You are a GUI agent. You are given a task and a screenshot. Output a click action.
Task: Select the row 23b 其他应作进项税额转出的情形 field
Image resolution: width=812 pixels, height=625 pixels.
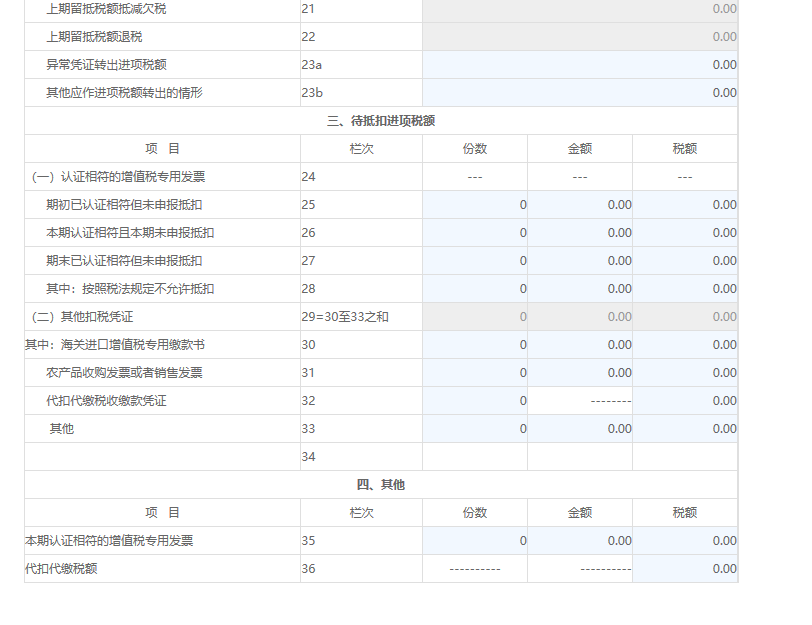[579, 93]
